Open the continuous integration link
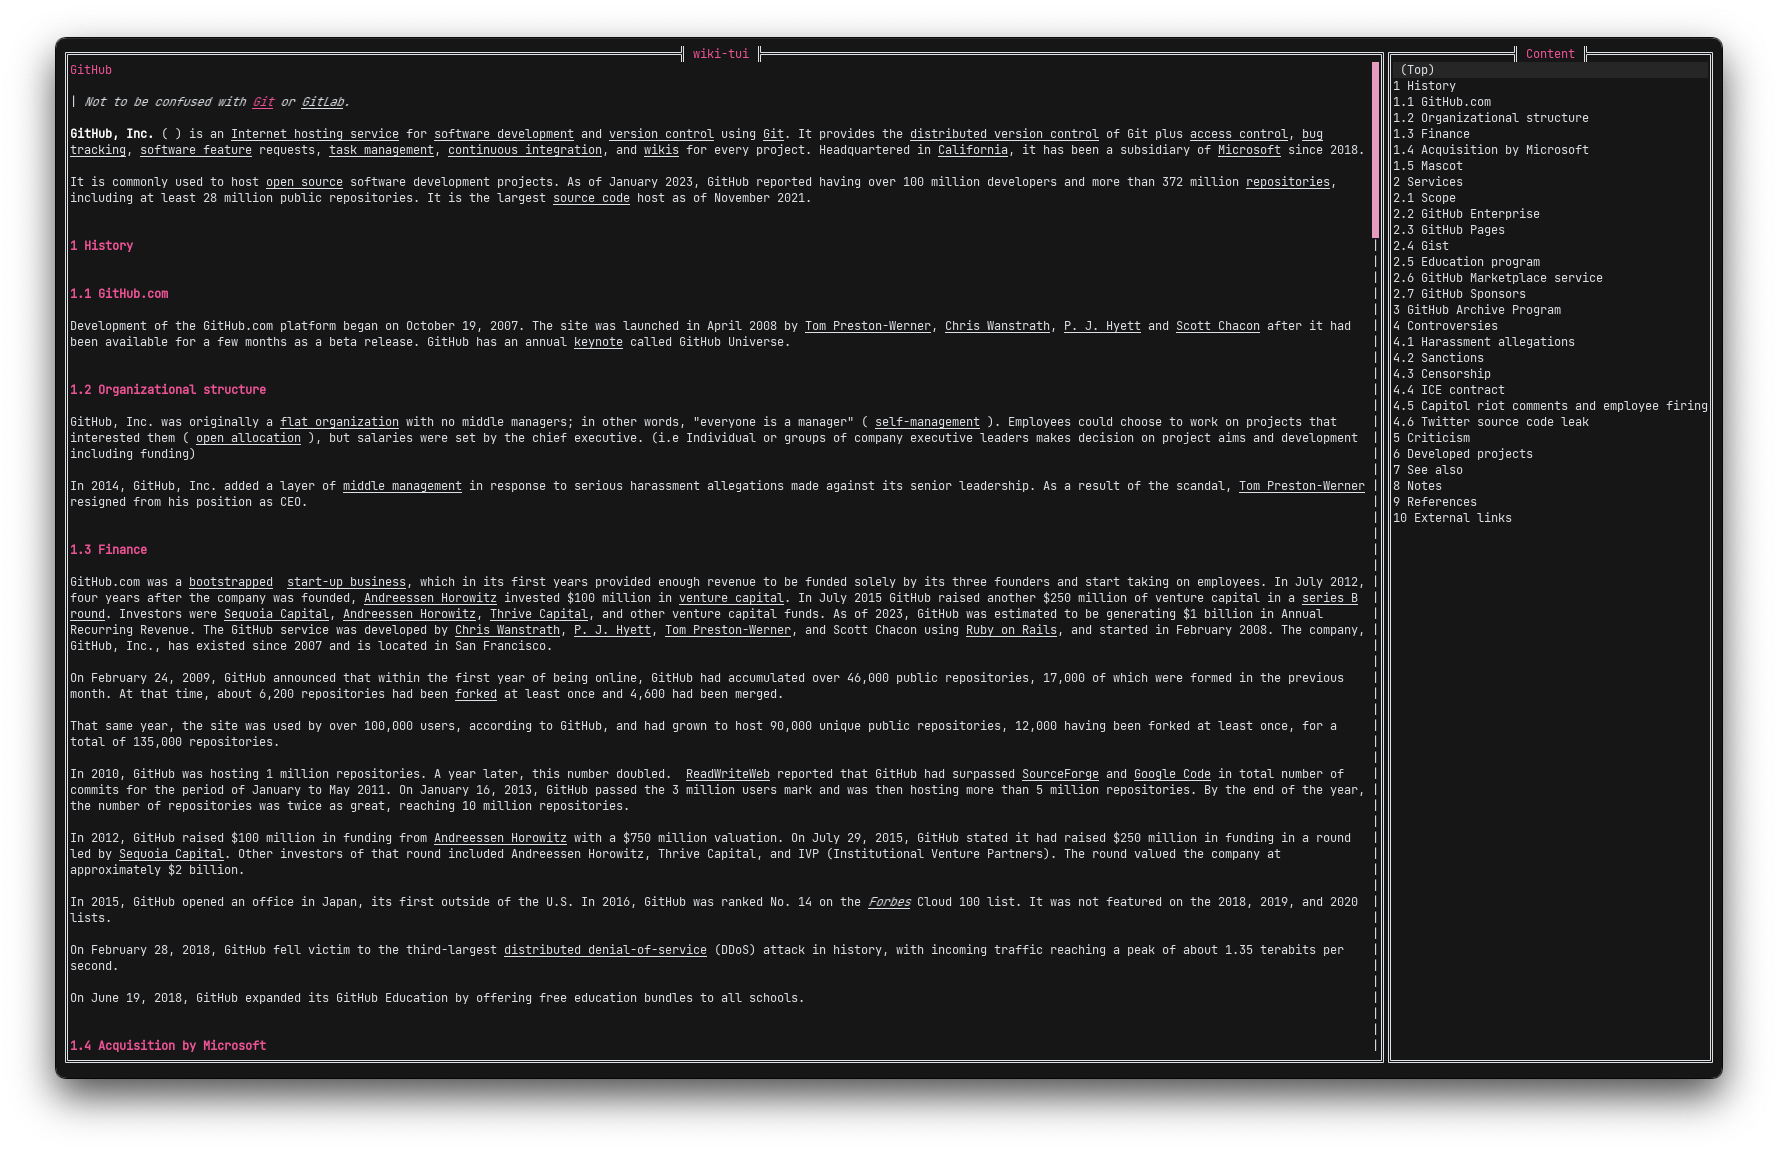1778x1152 pixels. (525, 150)
